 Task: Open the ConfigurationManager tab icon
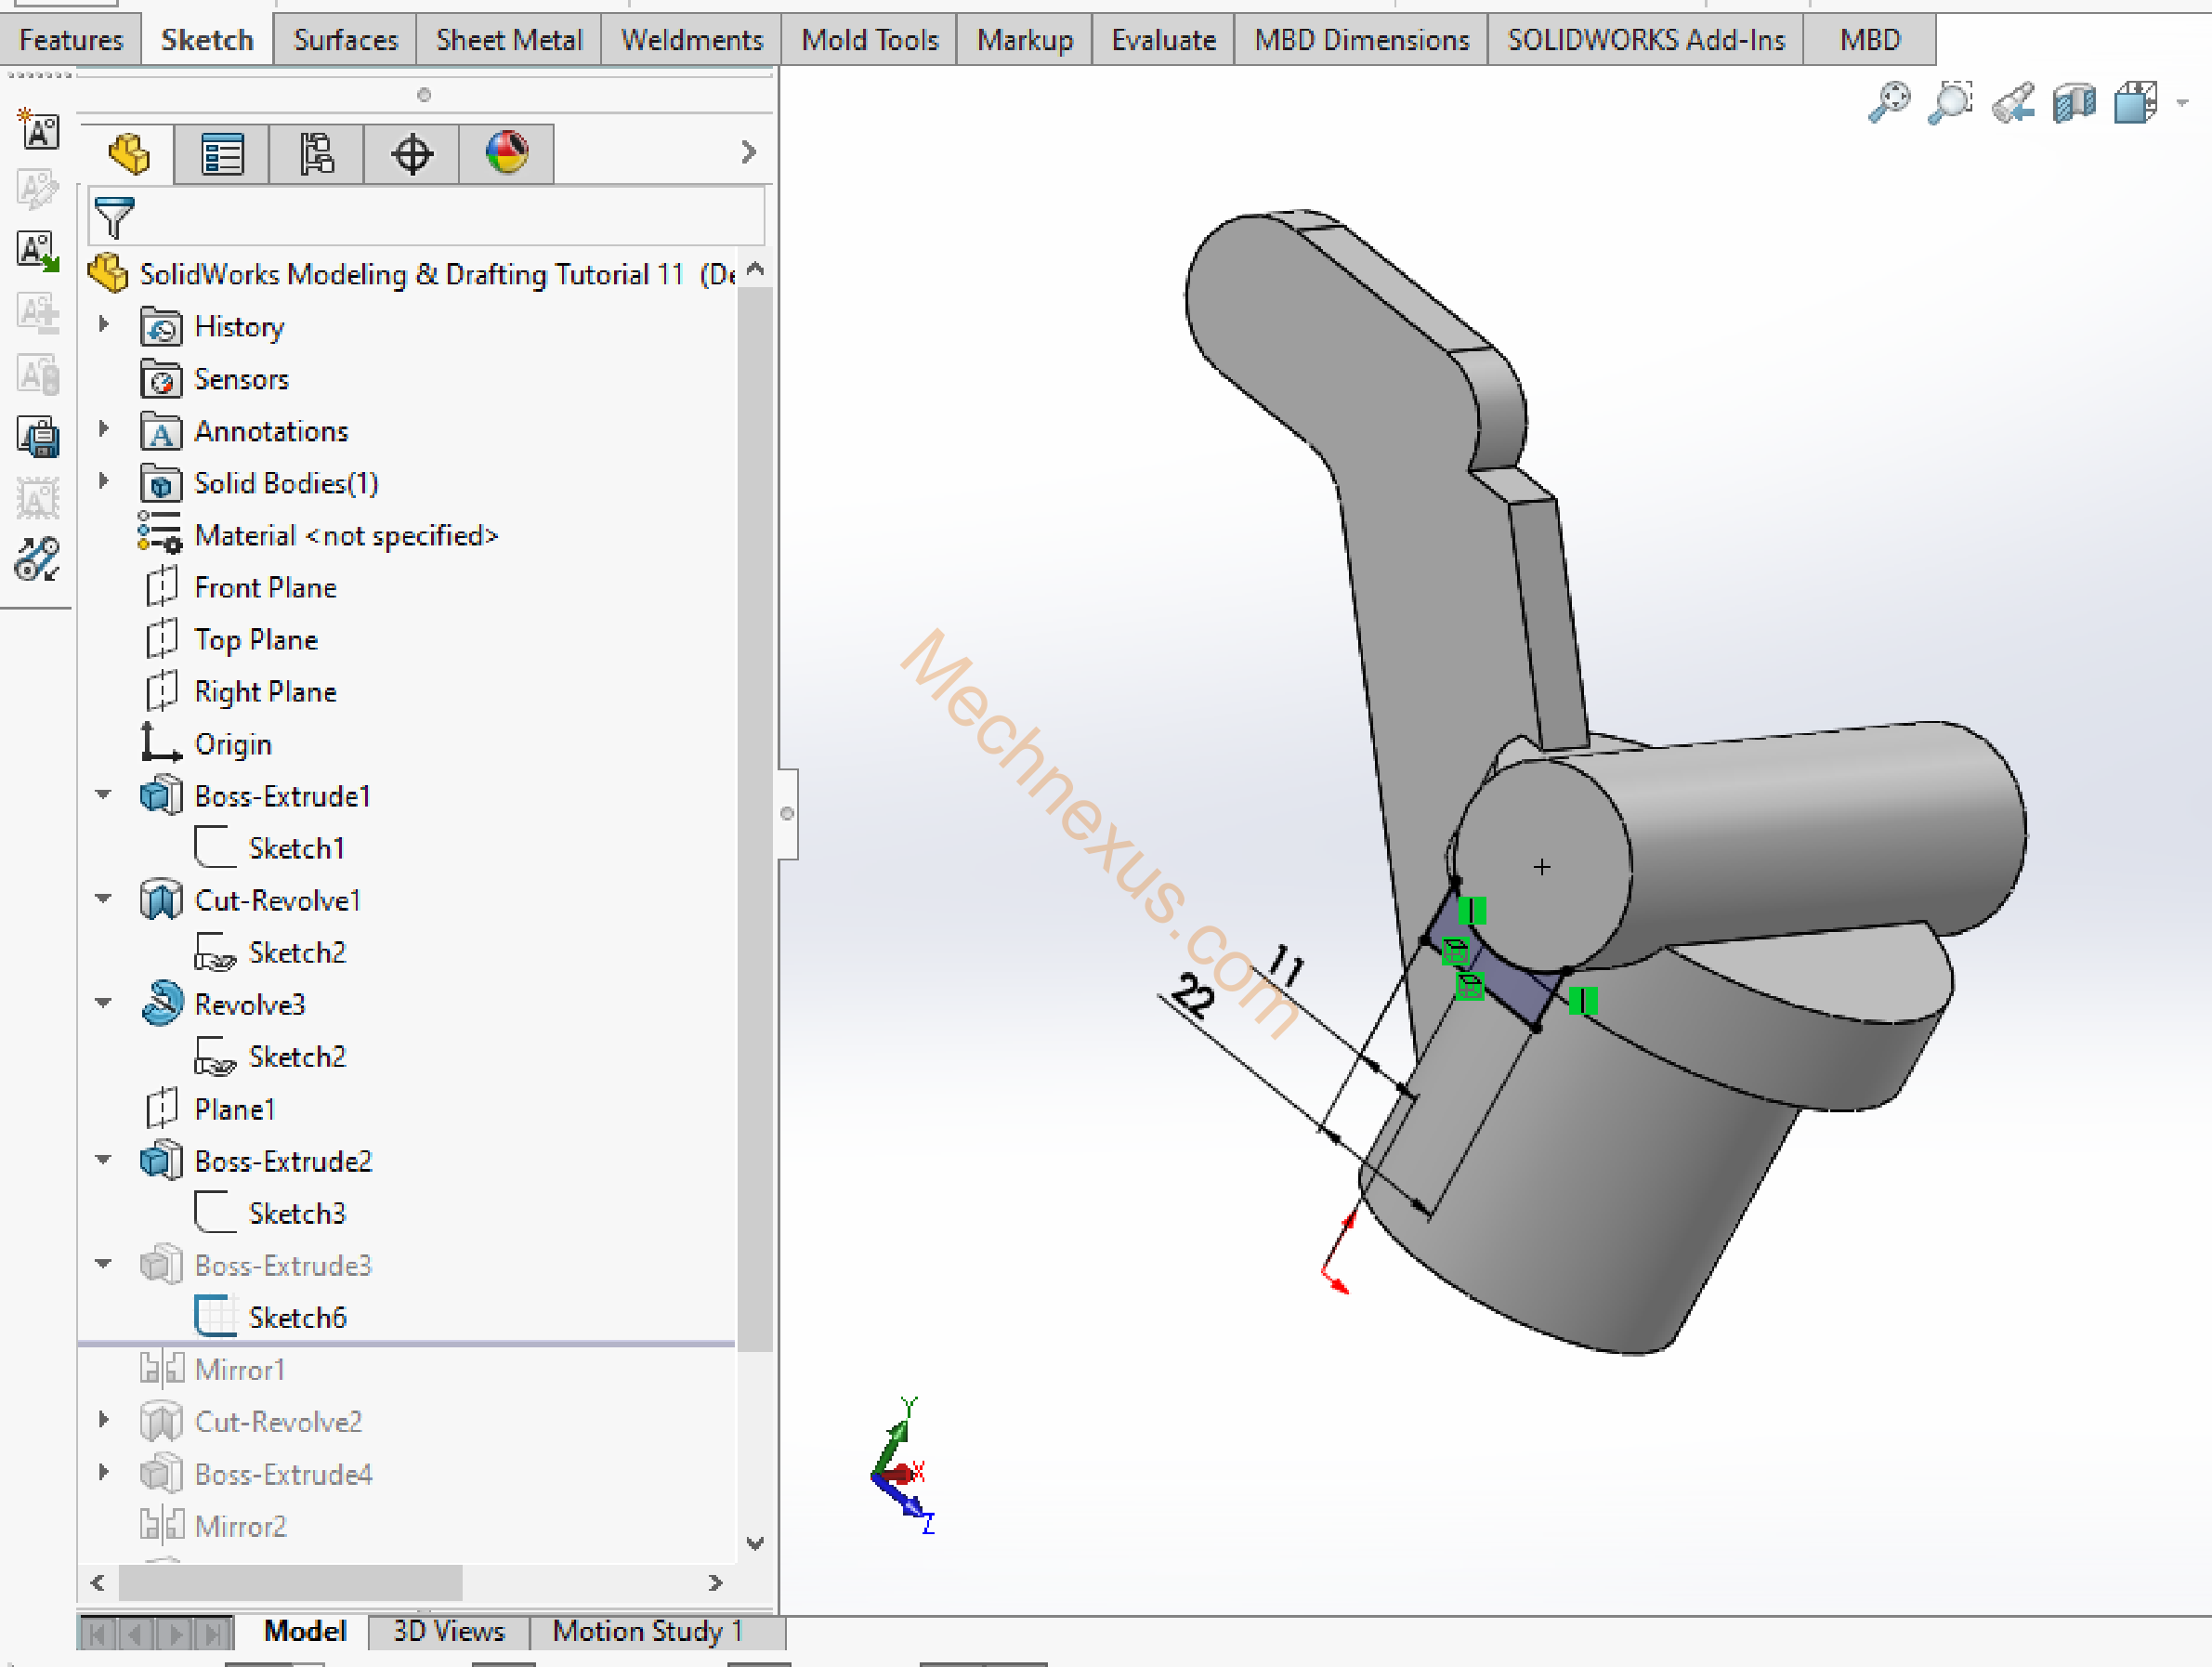click(x=317, y=154)
